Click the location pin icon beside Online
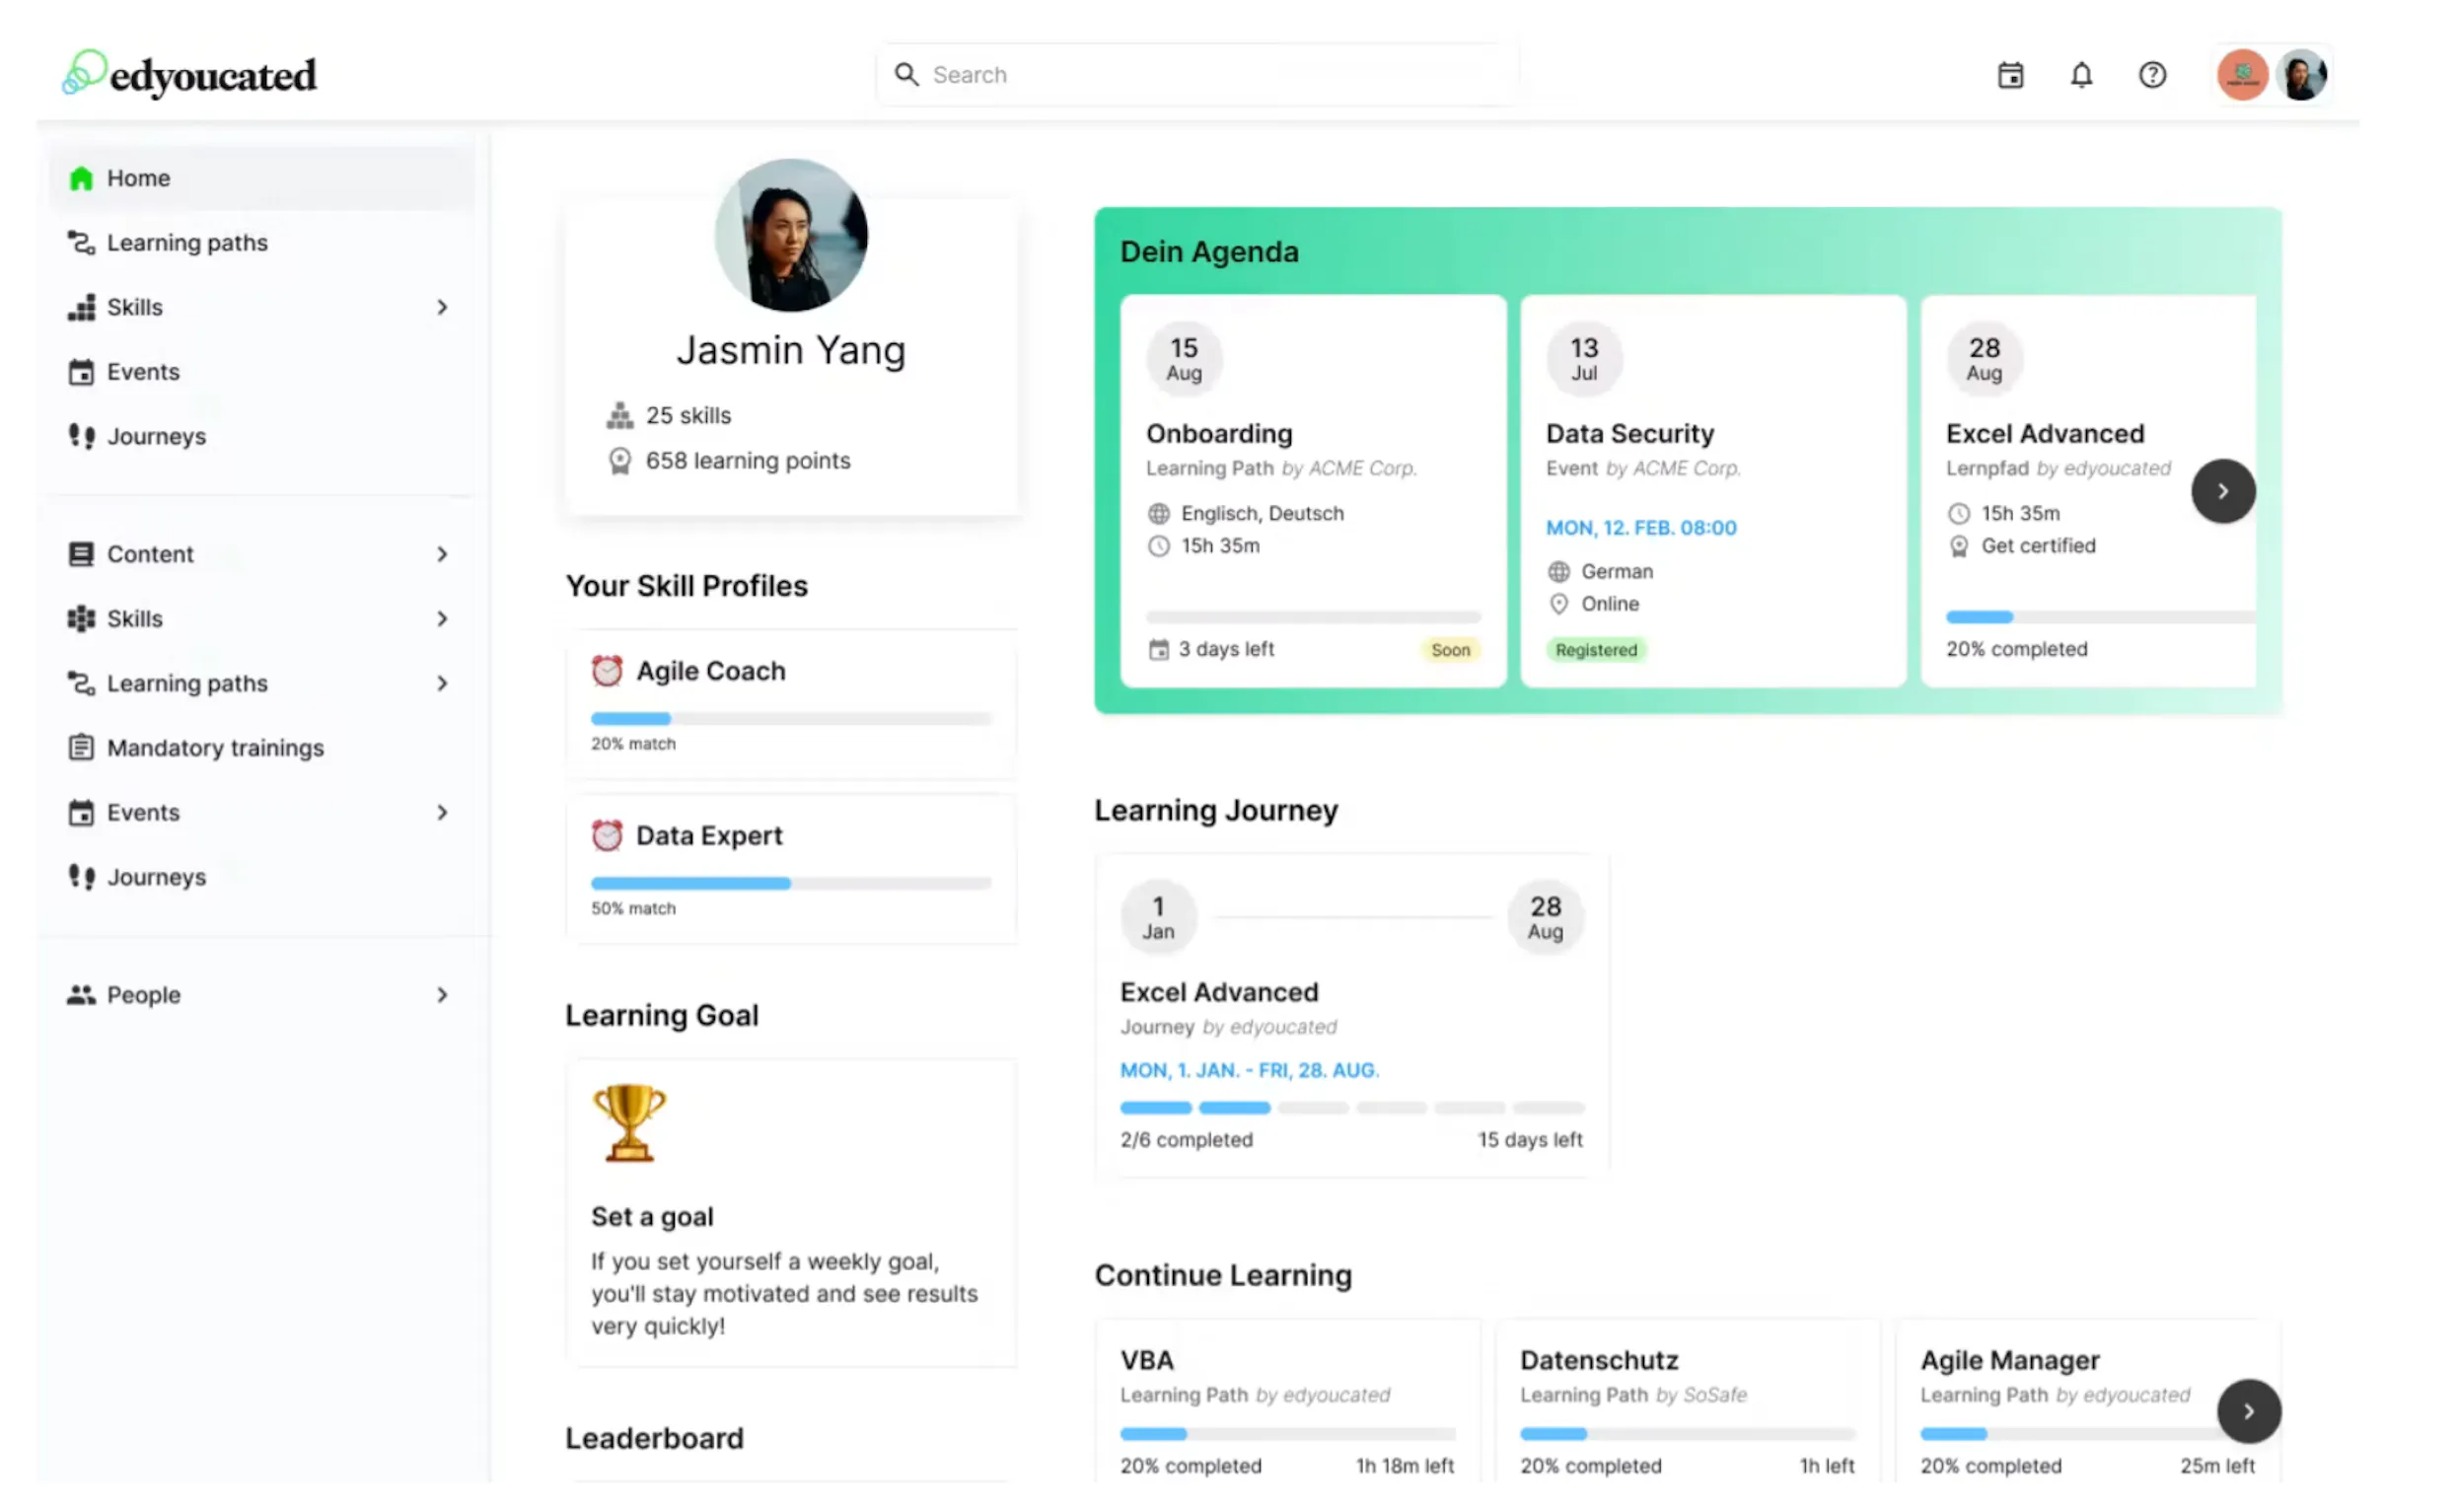The image size is (2455, 1512). (1558, 604)
